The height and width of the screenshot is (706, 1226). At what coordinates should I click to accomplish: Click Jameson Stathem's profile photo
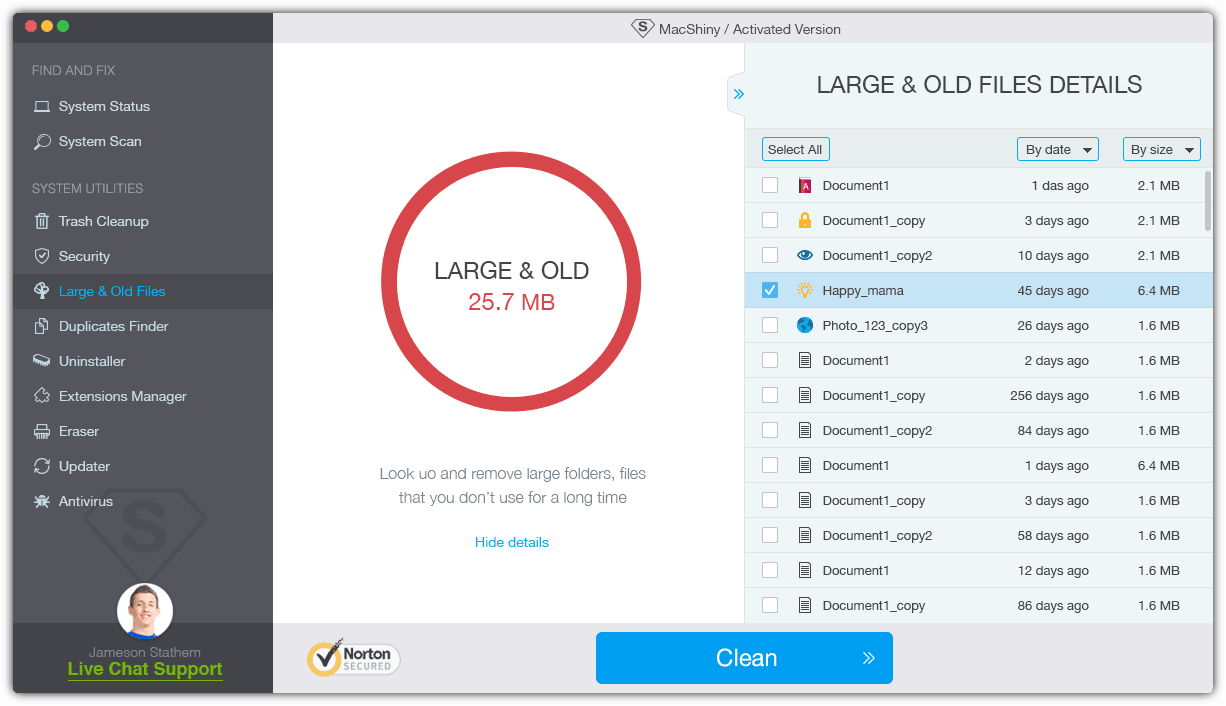pos(145,611)
